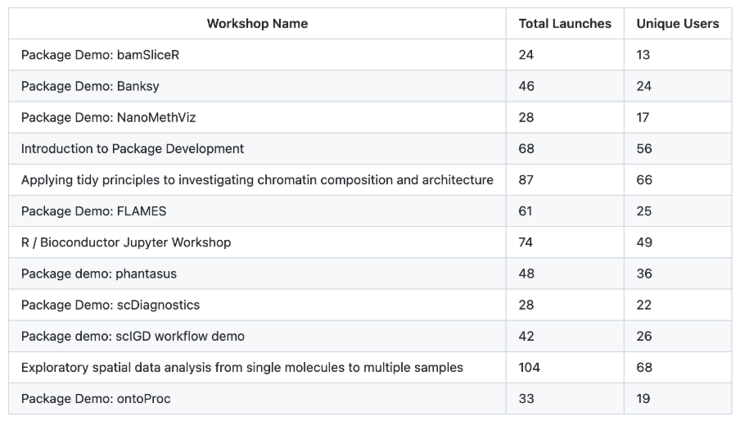The width and height of the screenshot is (740, 421).
Task: Select the Package Demo: FLAMES cell
Action: pyautogui.click(x=95, y=211)
